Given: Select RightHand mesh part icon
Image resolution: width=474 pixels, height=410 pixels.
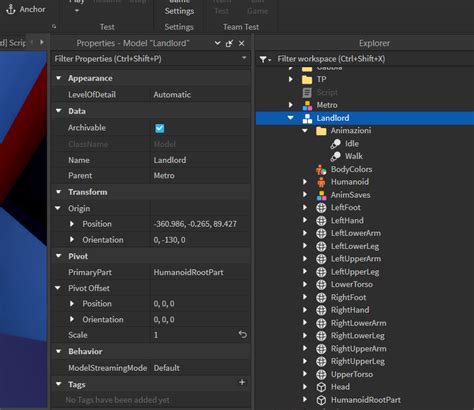Looking at the screenshot, I should click(321, 310).
